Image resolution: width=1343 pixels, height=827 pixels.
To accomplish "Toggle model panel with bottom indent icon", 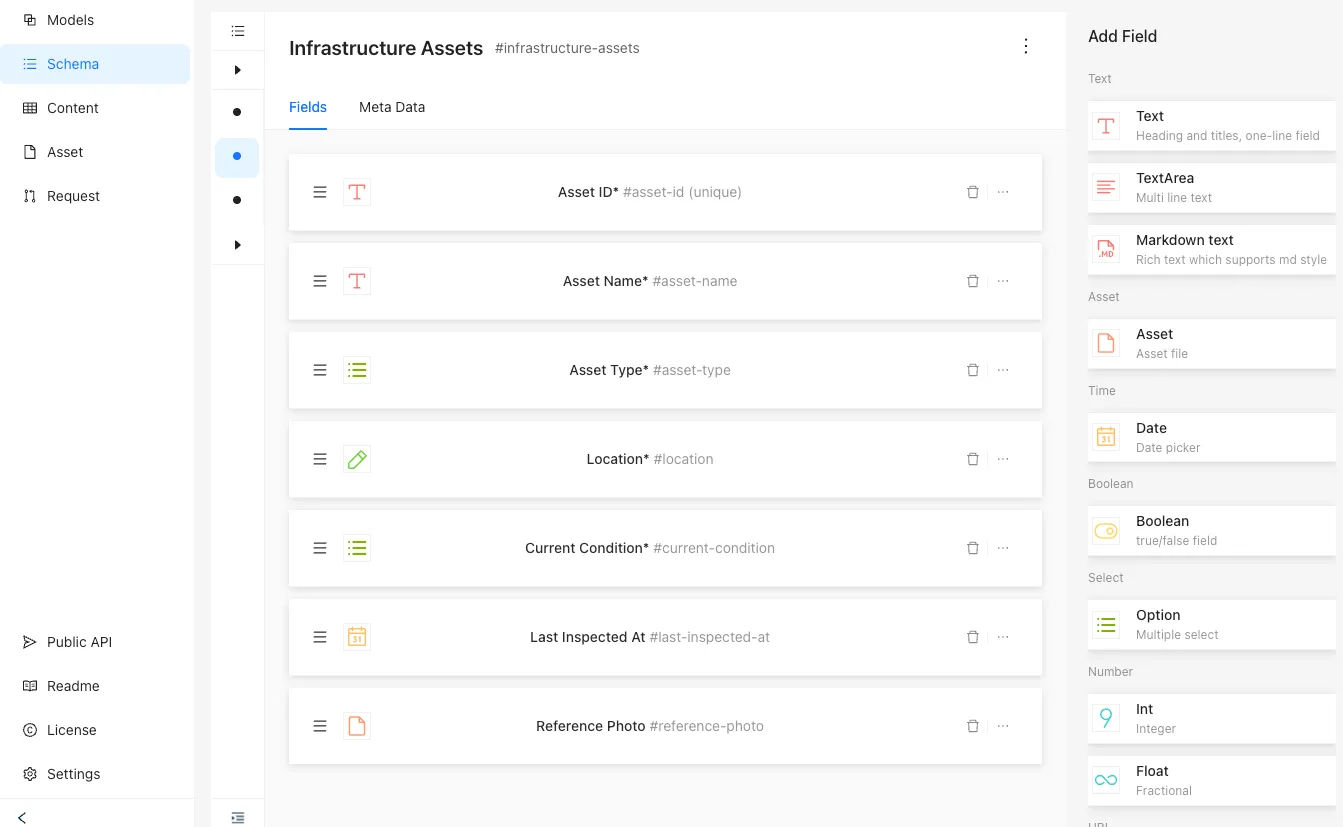I will [x=238, y=817].
